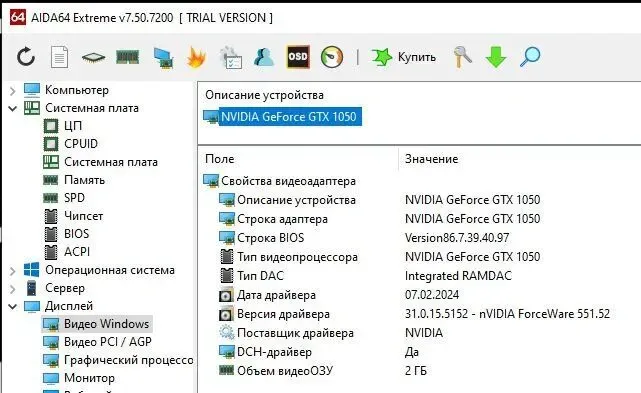
Task: Select Чипсет in the tree
Action: [83, 216]
